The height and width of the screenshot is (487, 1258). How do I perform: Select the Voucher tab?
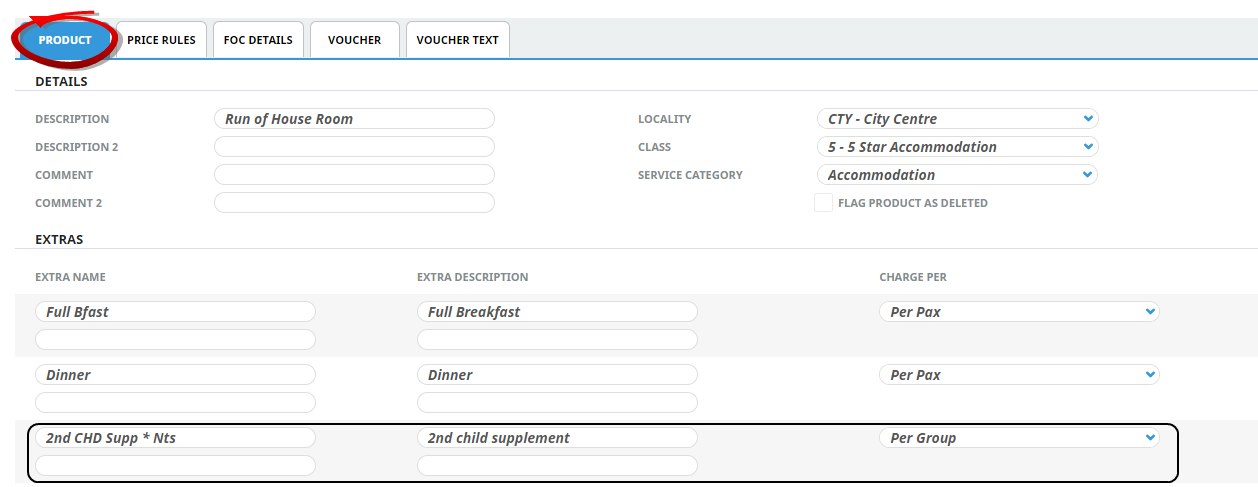(354, 40)
